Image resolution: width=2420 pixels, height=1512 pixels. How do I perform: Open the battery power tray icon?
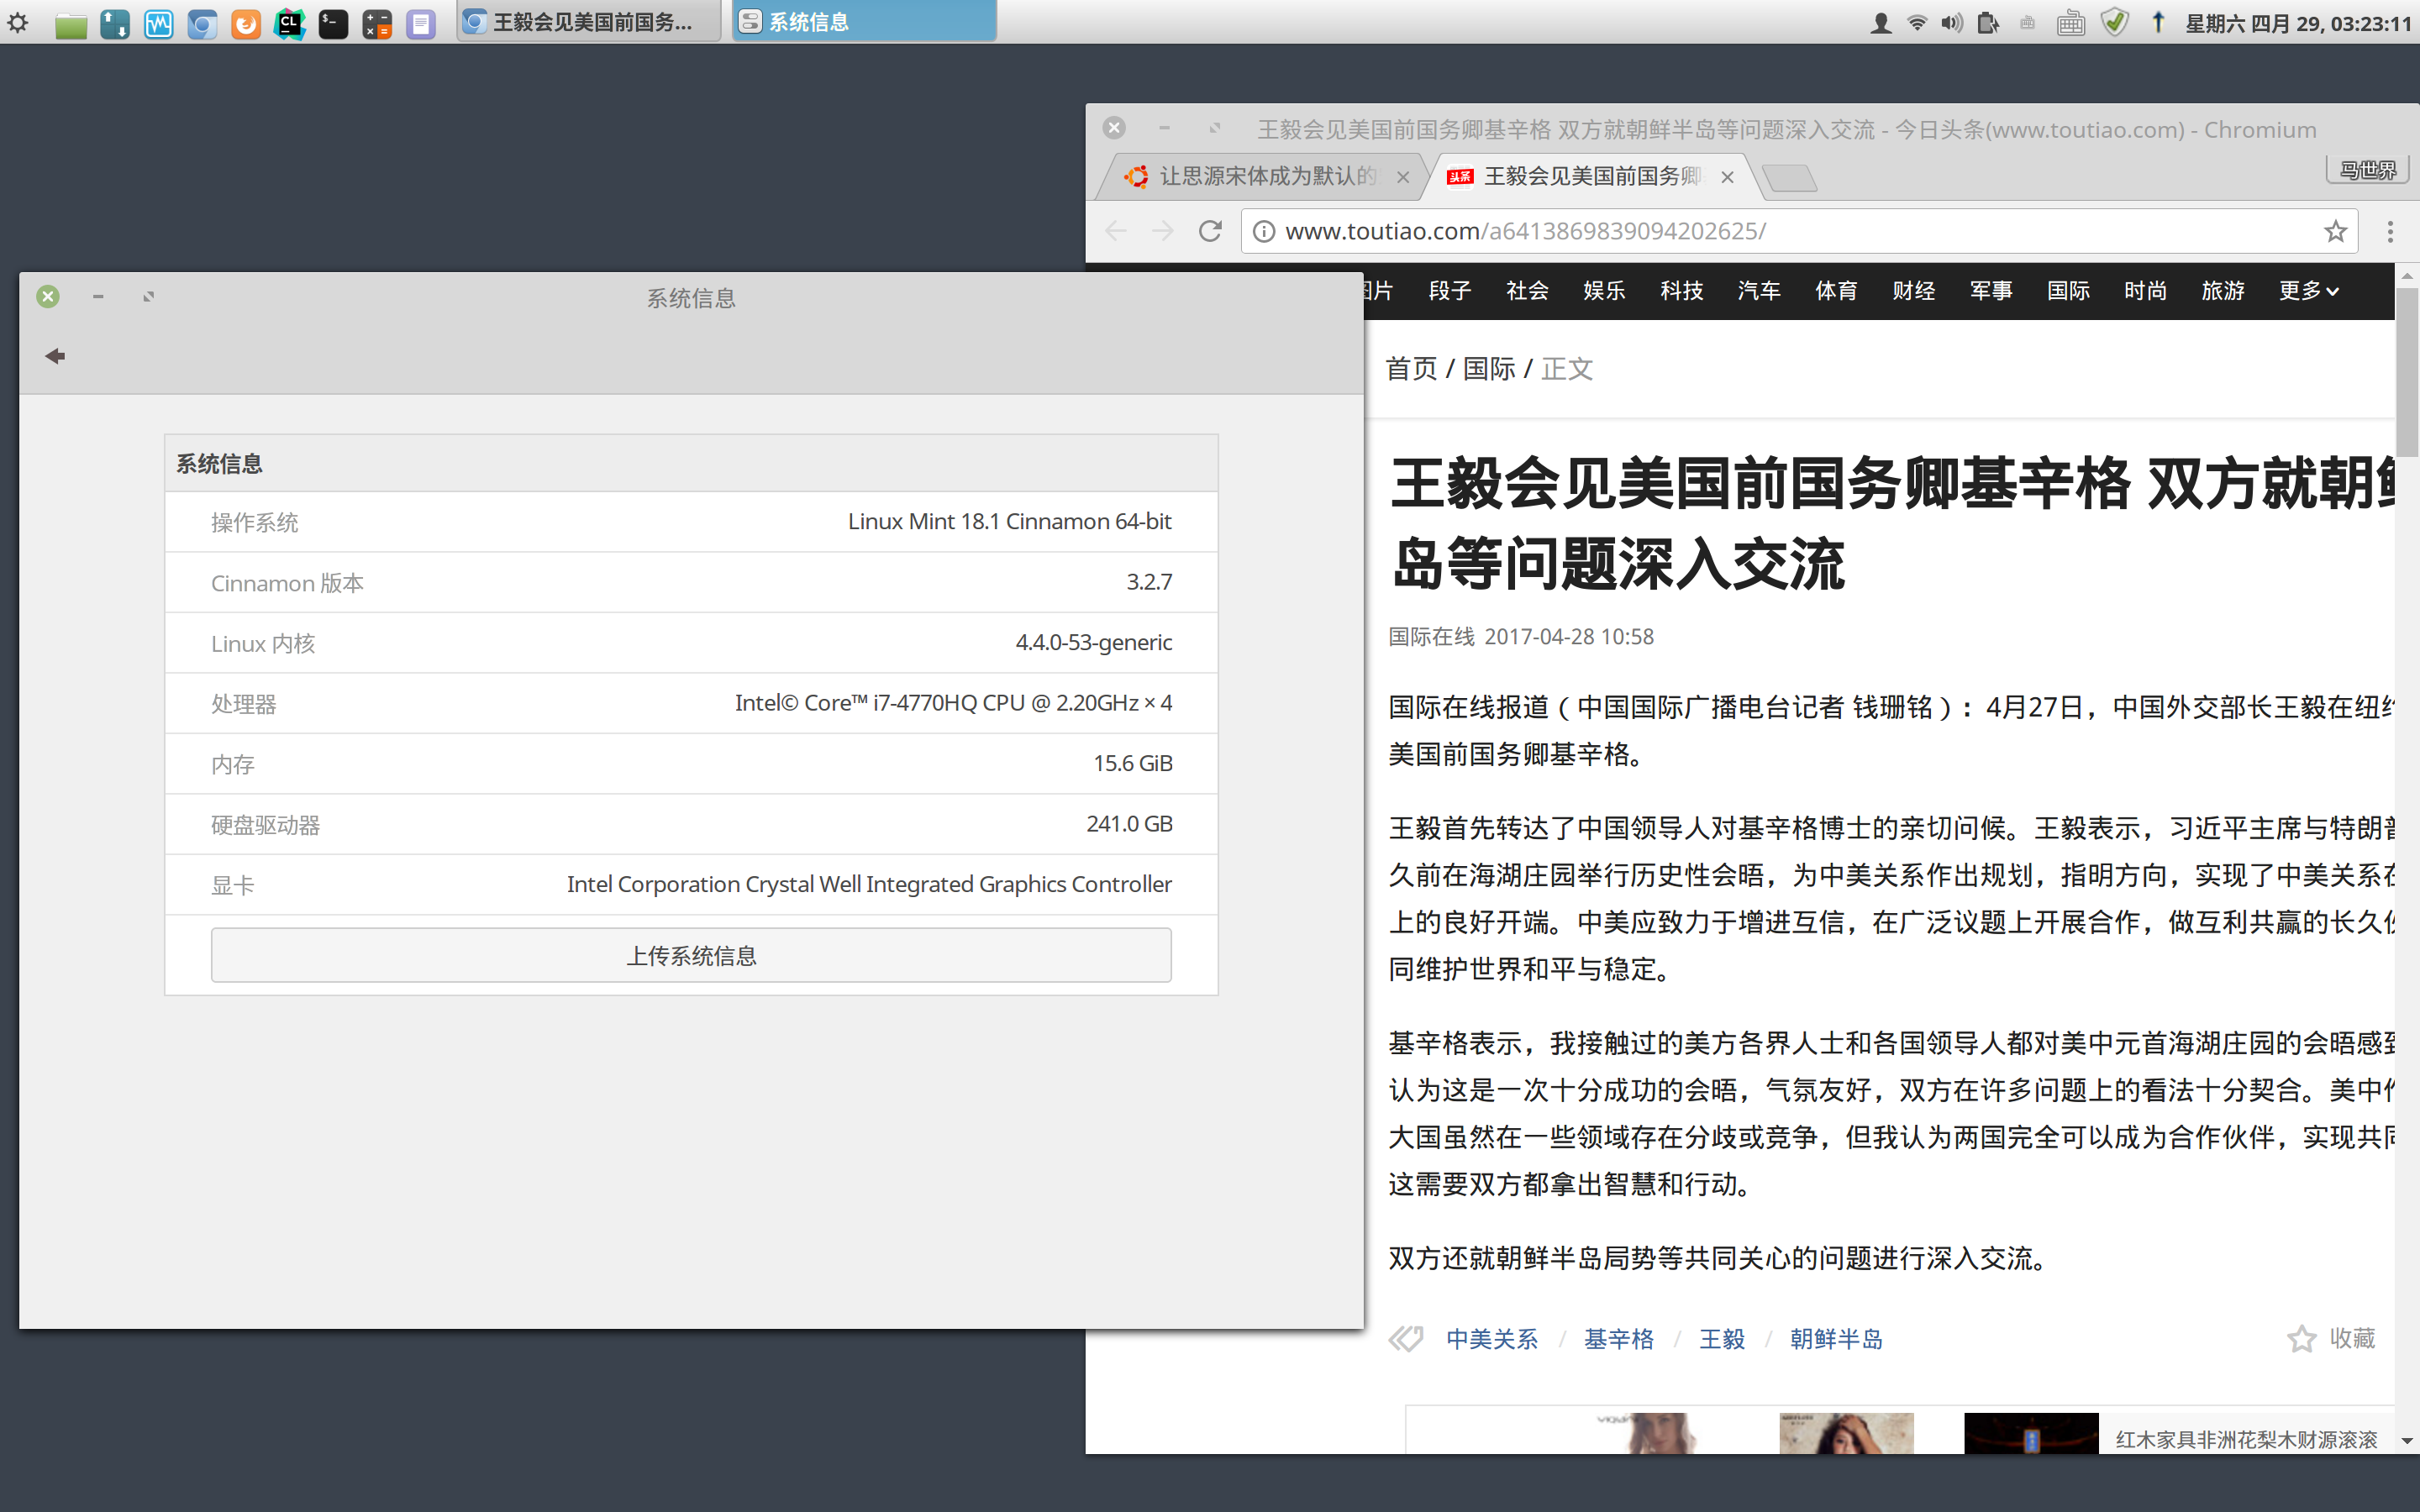(x=1988, y=22)
